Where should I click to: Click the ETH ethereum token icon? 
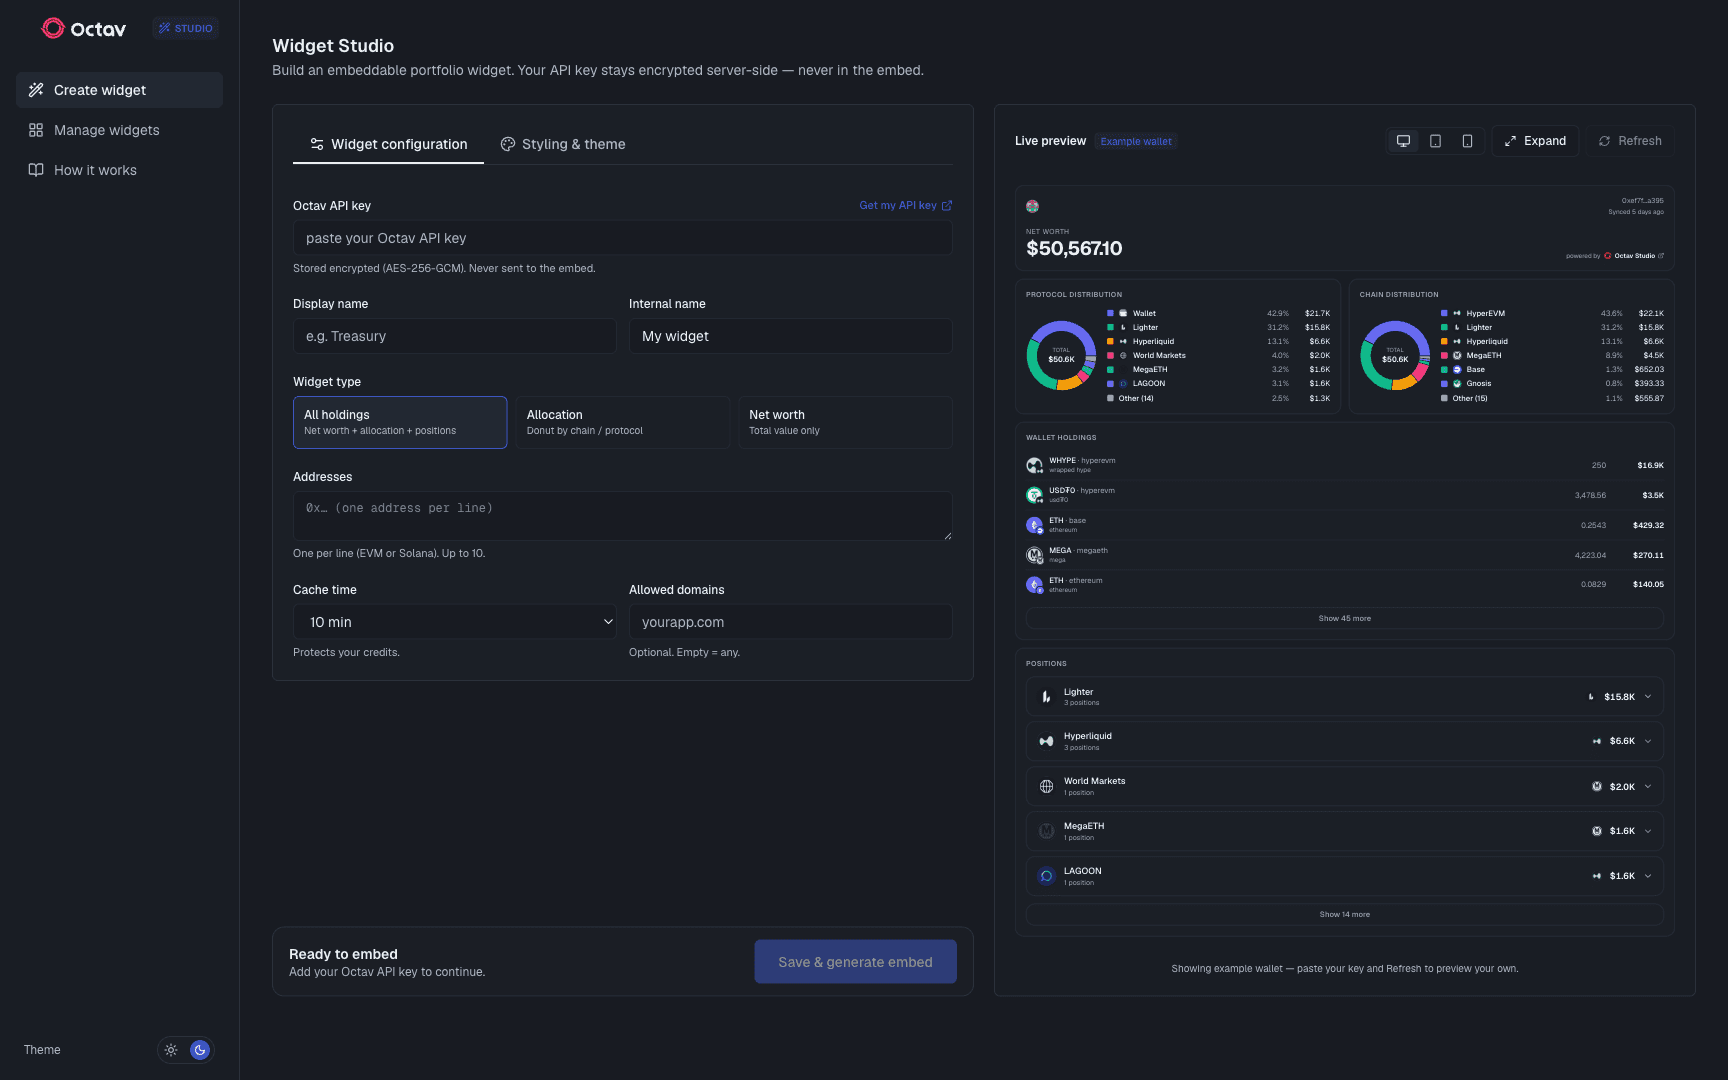[1035, 585]
